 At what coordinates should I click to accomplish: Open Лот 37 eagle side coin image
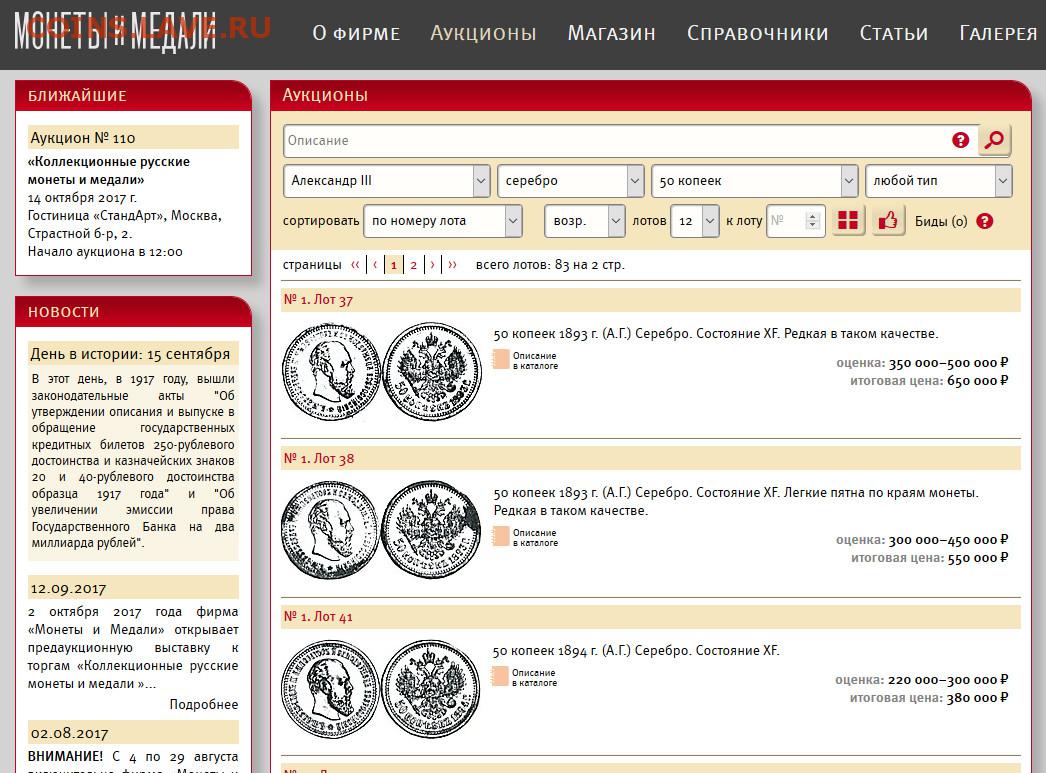(432, 371)
